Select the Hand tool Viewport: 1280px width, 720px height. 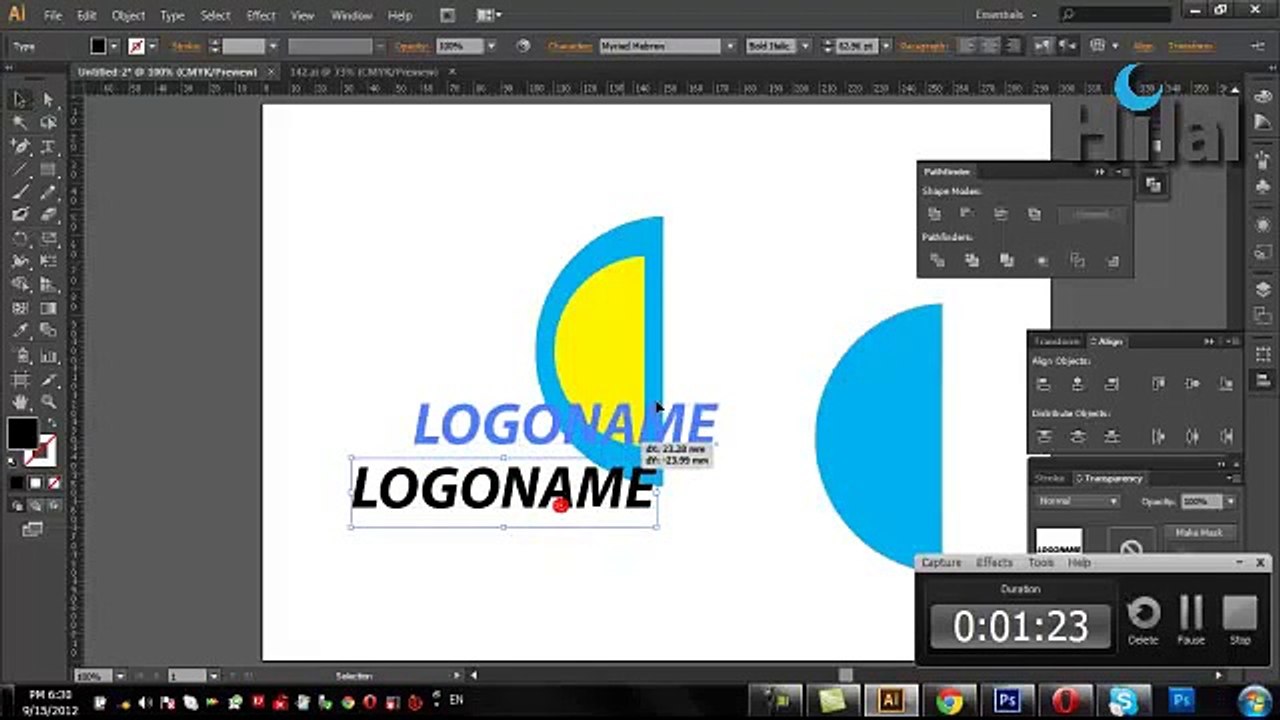point(20,401)
